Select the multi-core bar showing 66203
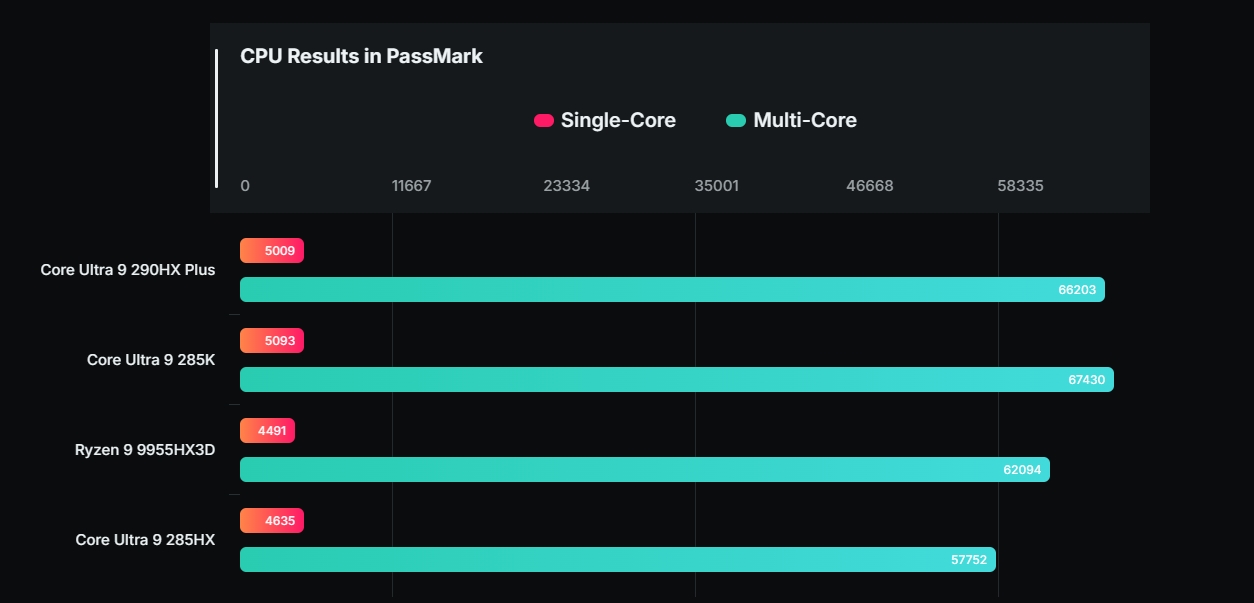The image size is (1254, 603). coord(670,289)
